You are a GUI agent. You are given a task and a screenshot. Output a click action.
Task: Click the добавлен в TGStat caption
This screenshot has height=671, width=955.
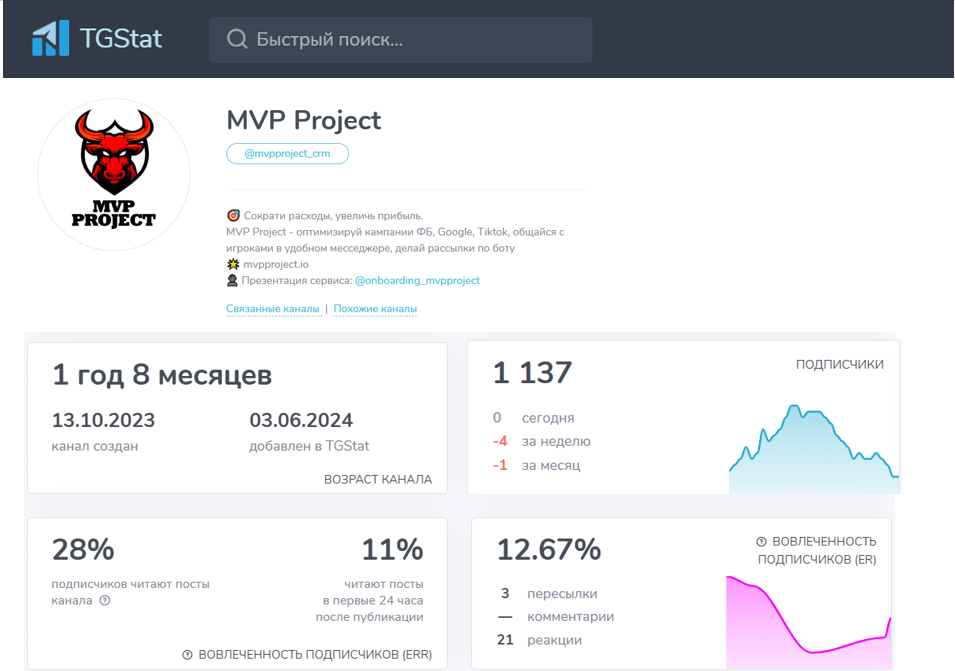point(309,446)
